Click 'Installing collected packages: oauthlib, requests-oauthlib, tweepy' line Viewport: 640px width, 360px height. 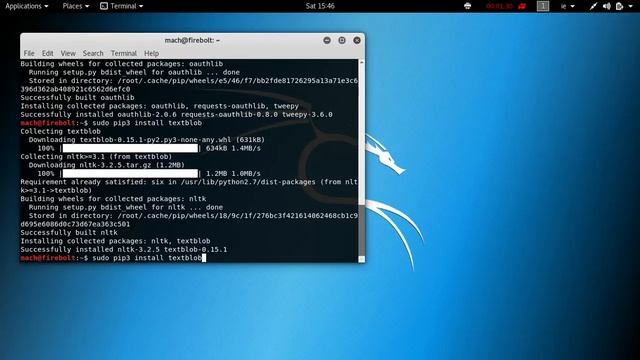pos(160,106)
